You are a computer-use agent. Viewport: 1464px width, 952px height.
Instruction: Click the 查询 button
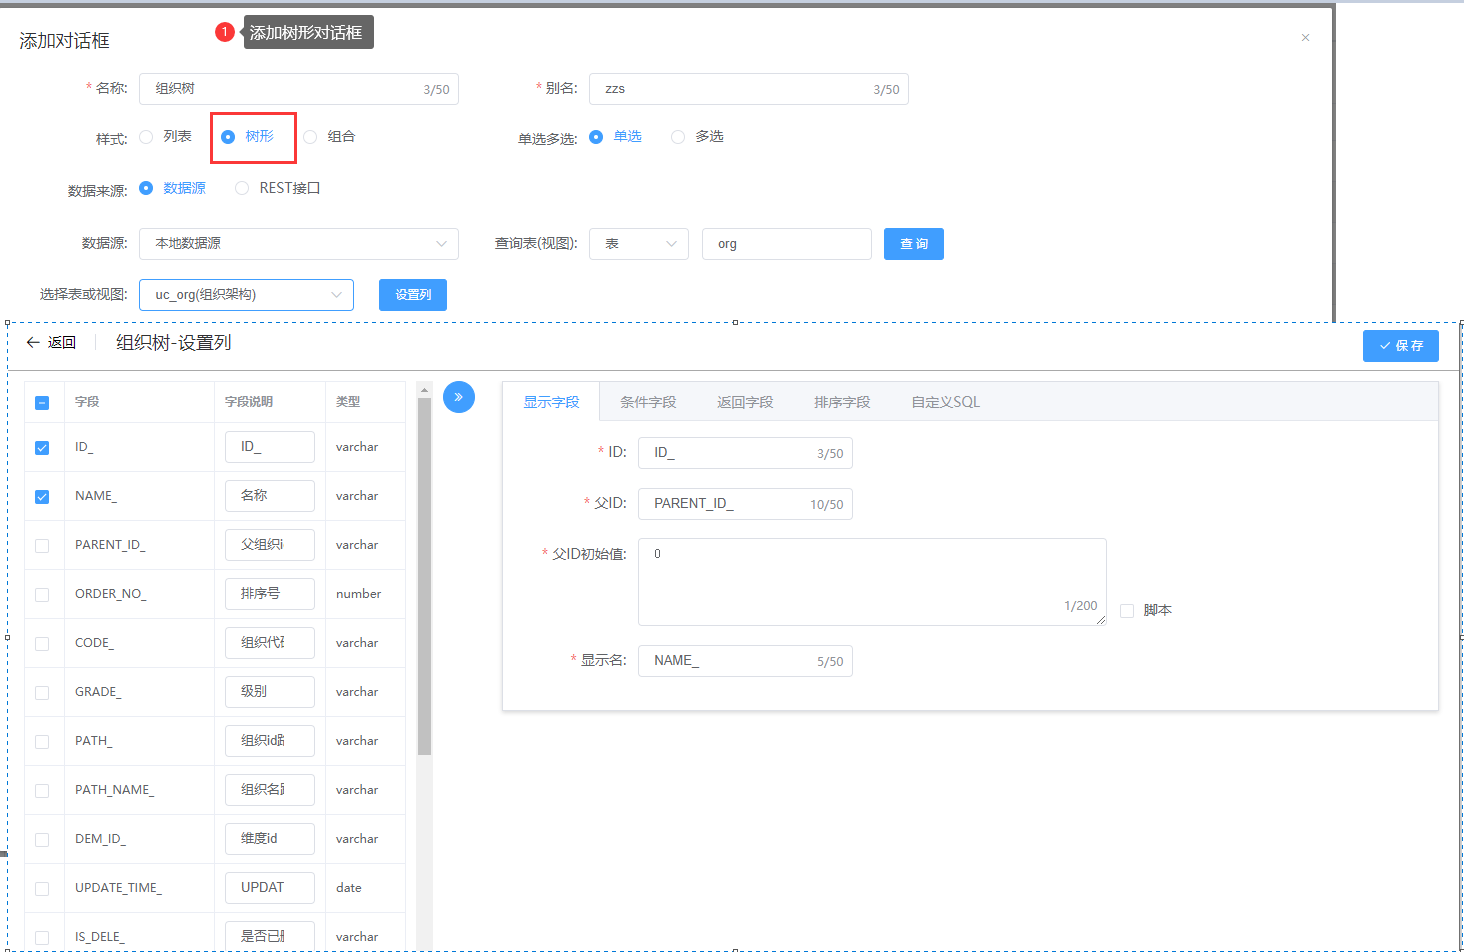(x=913, y=244)
